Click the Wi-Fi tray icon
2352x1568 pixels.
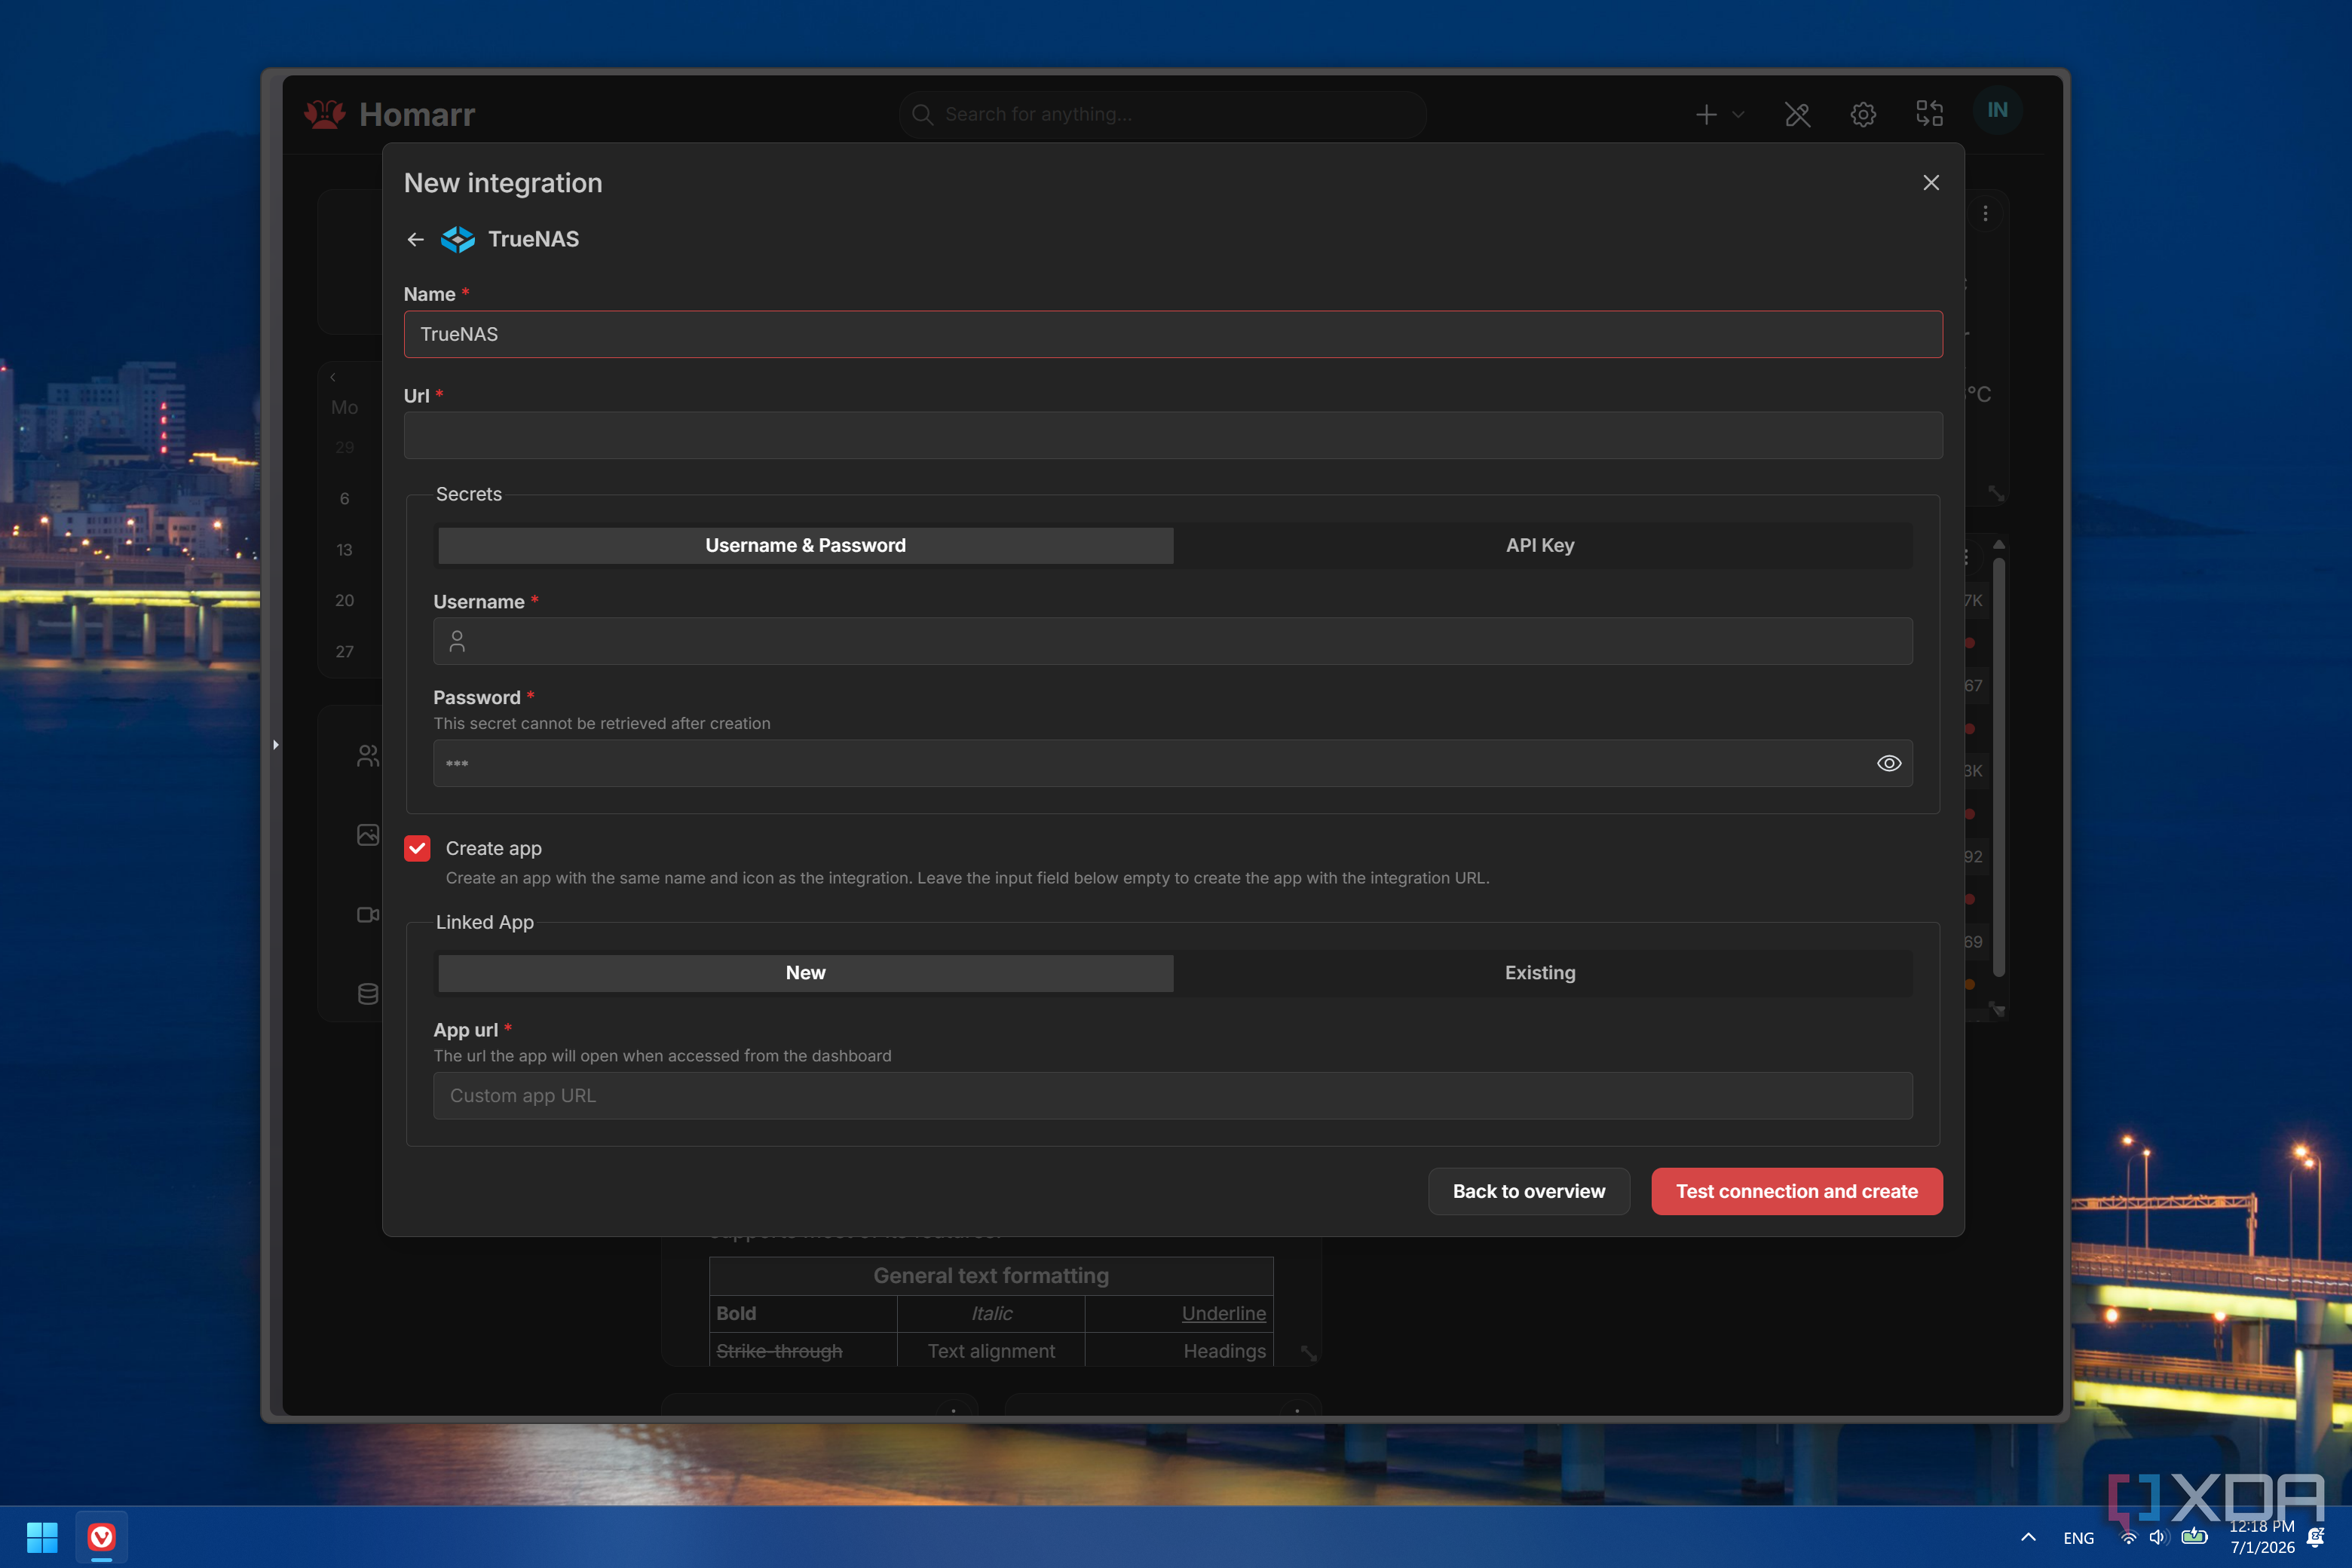2128,1538
